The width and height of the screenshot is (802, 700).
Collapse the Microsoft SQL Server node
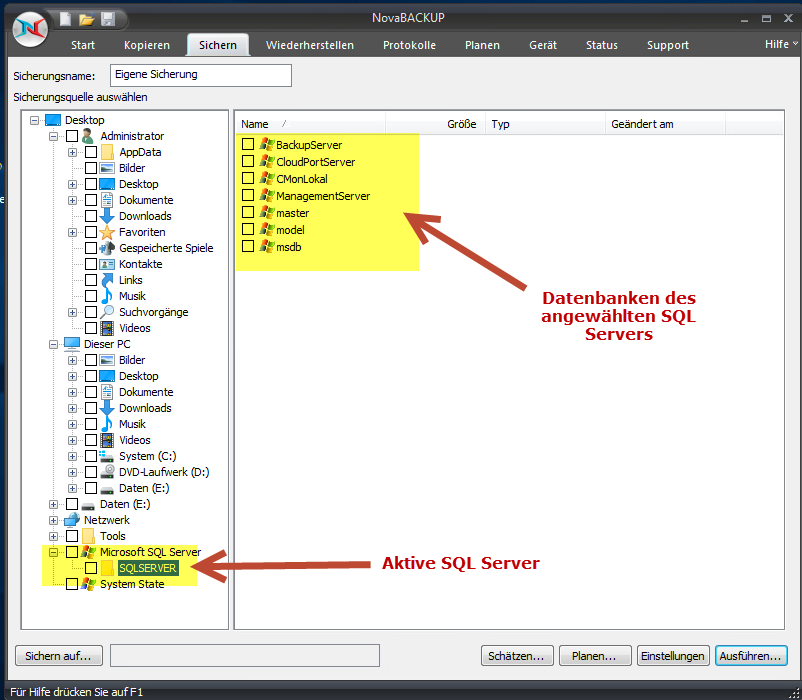point(53,552)
